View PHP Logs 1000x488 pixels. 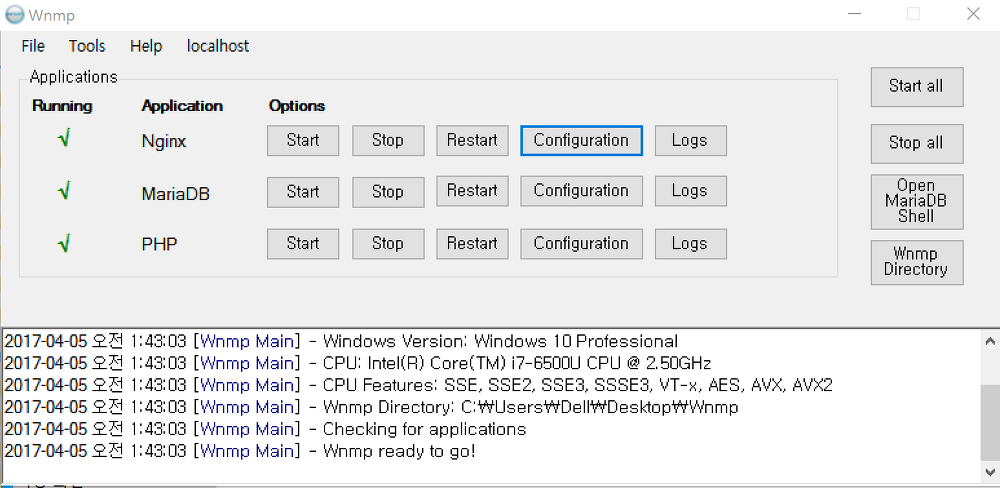point(690,244)
